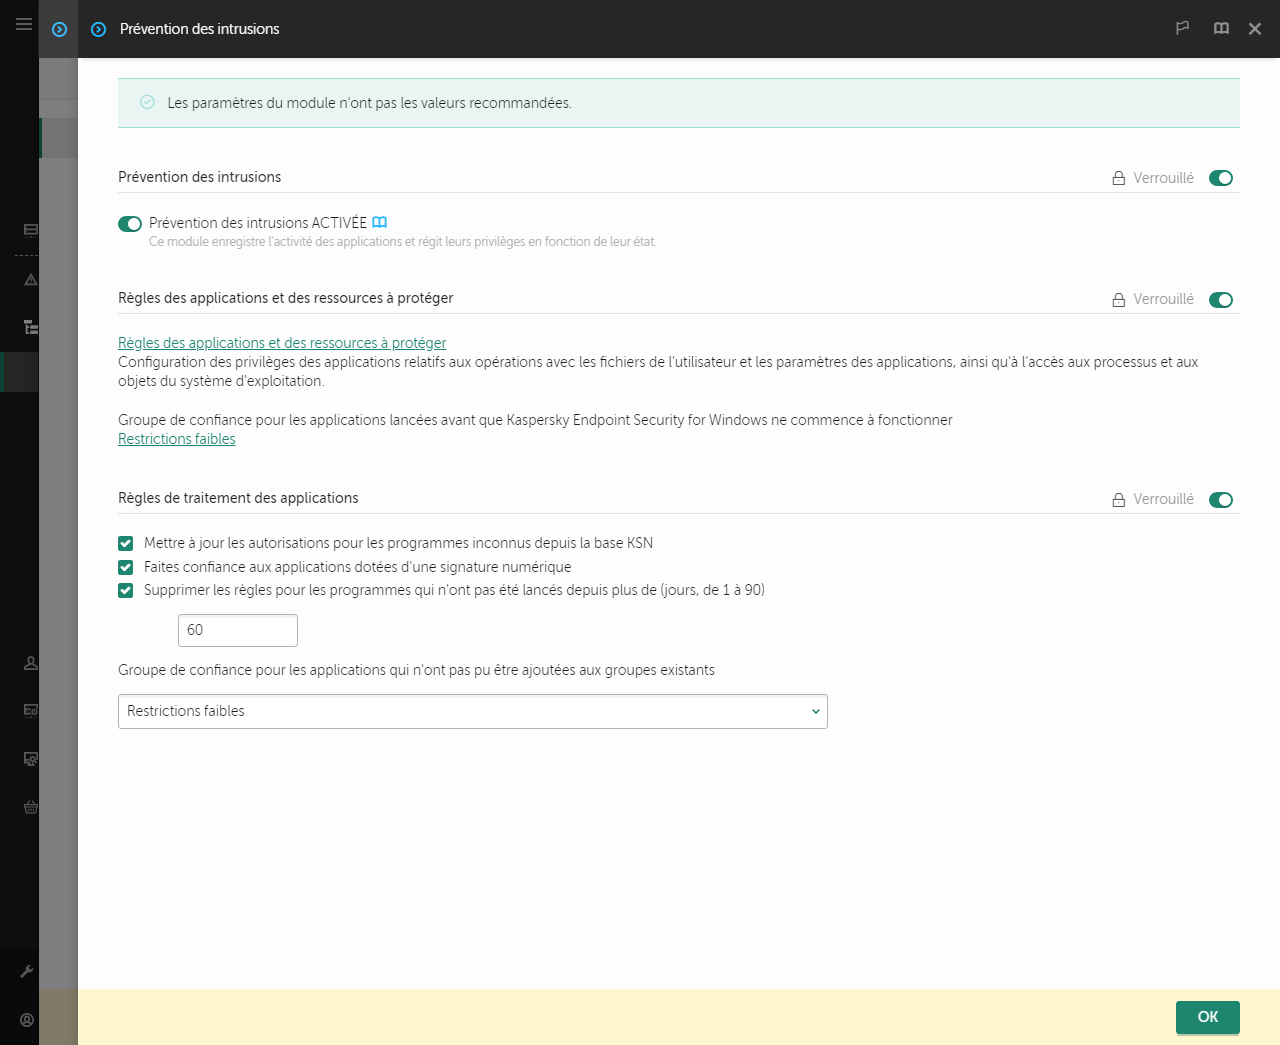
Task: Uncheck mise à jour autorisations depuis la base KSN
Action: 125,543
